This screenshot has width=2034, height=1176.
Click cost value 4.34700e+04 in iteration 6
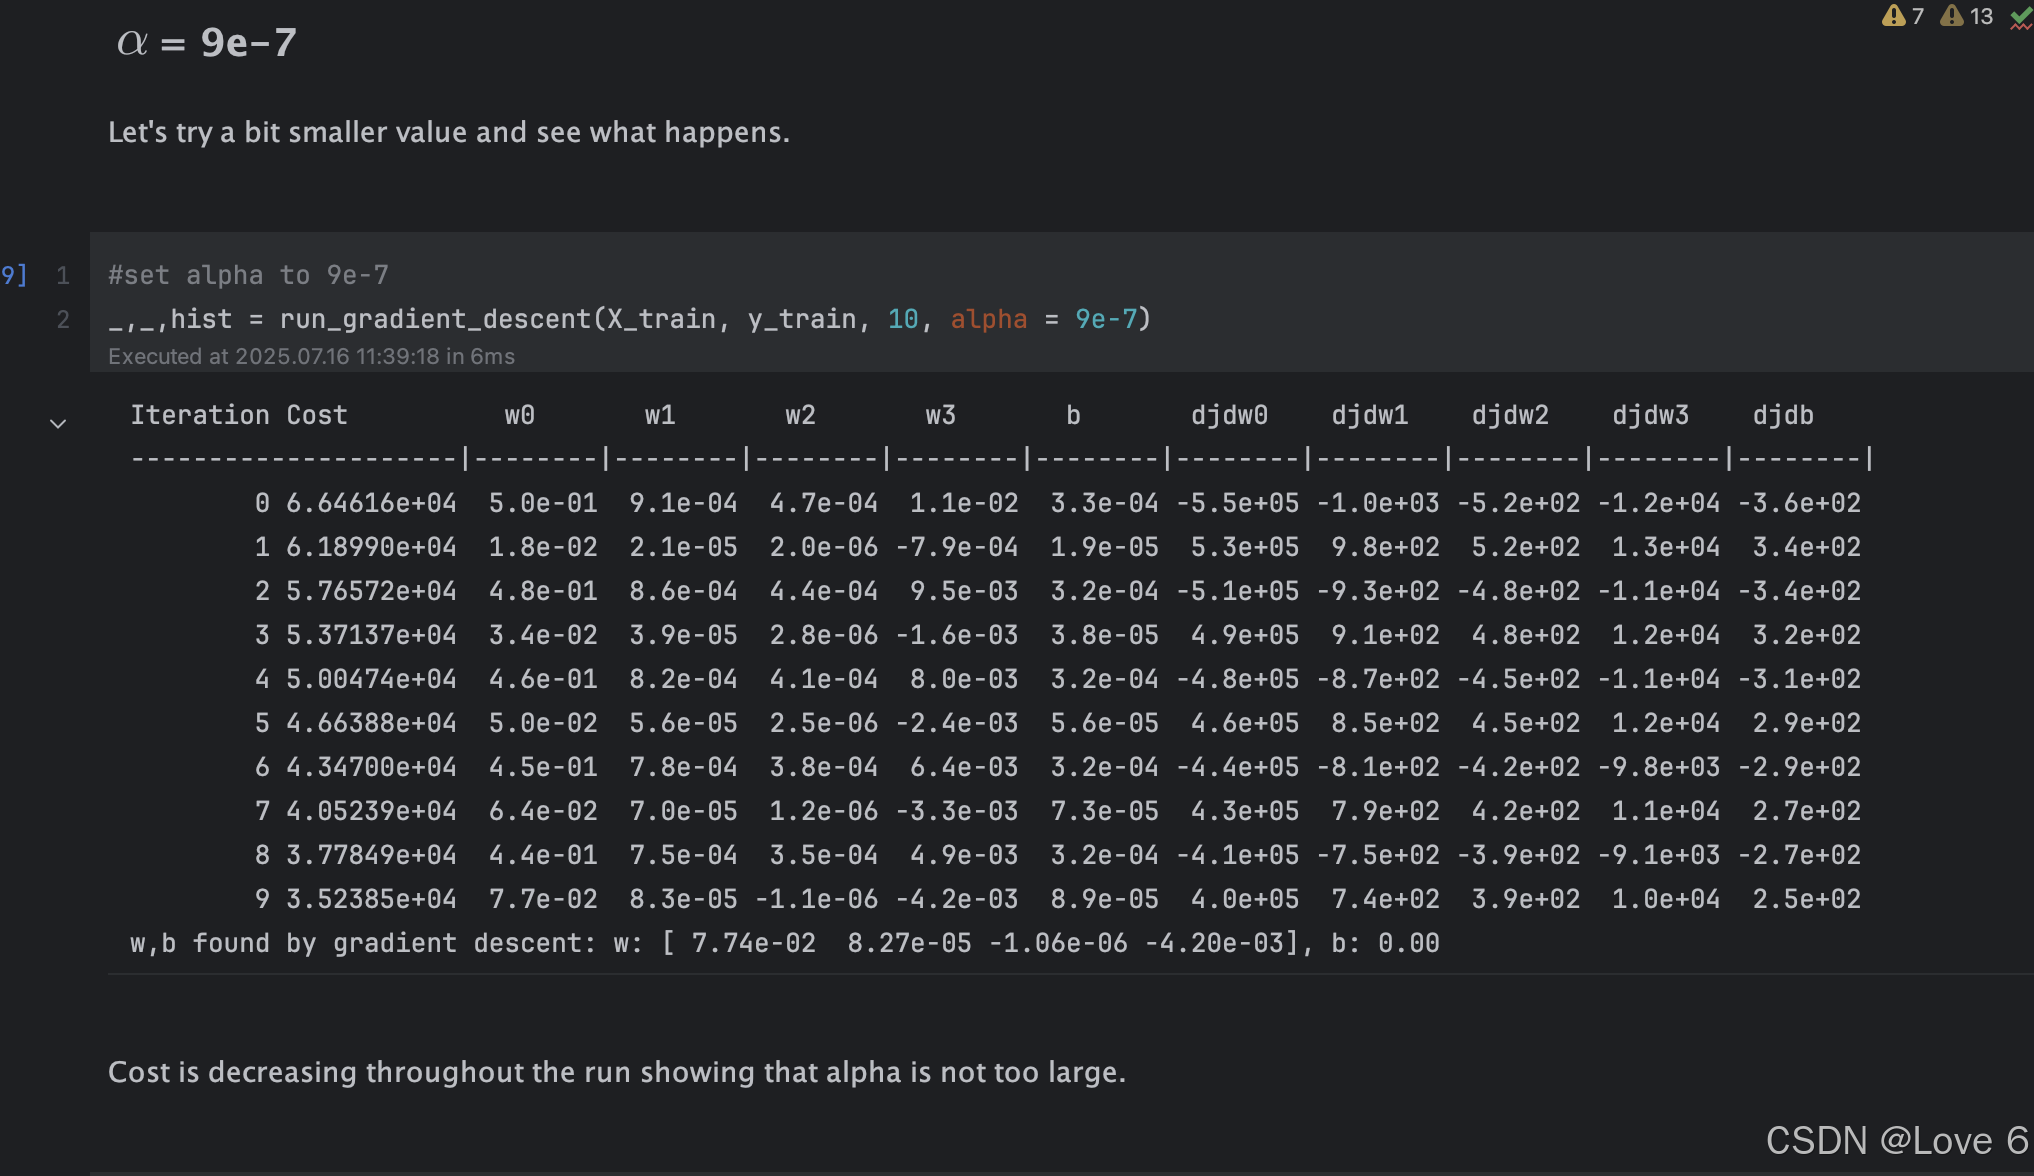371,767
